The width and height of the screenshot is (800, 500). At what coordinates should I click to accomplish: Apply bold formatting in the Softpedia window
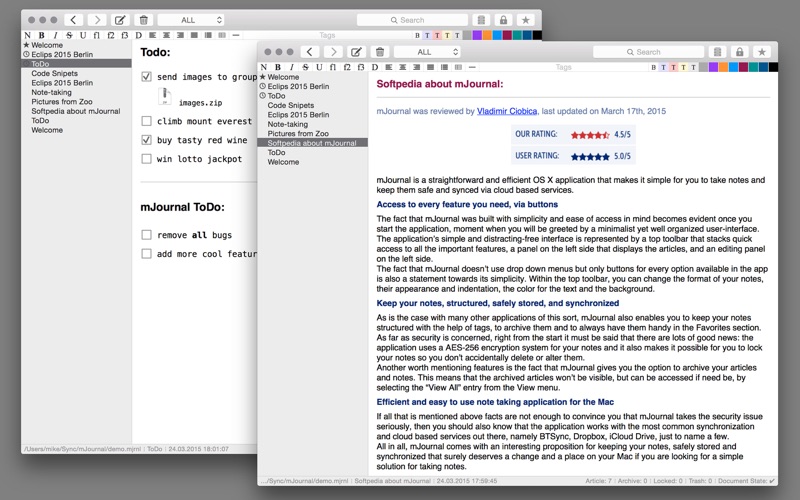278,67
